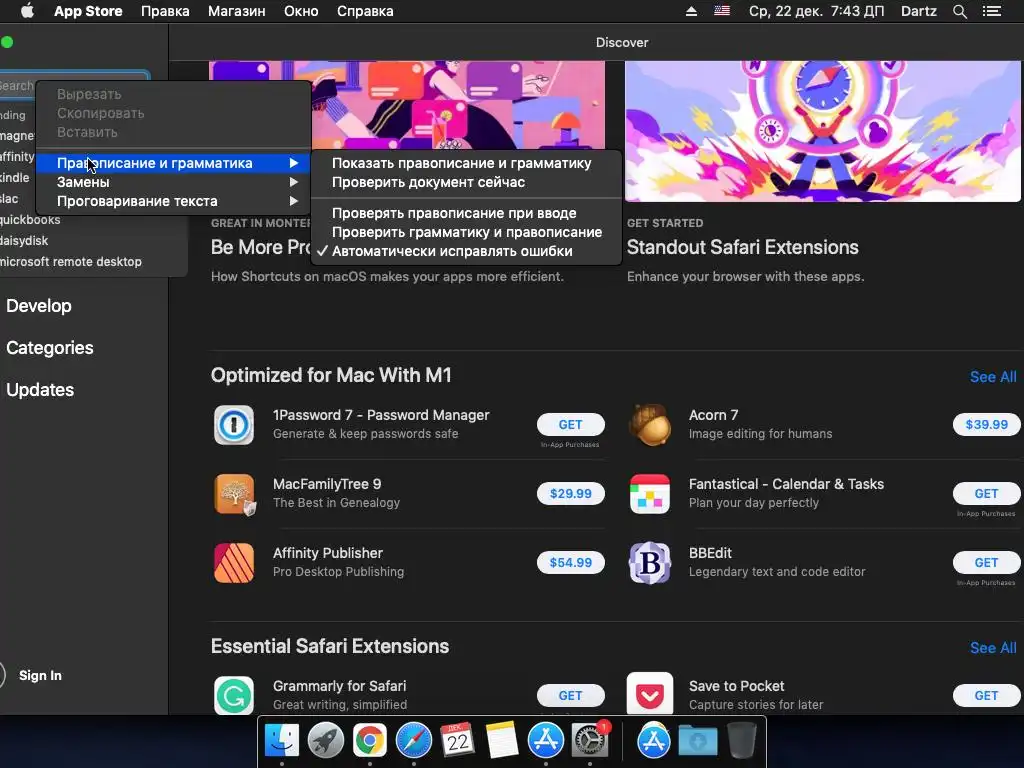Open the Standout Safari Extensions banner

(823, 131)
